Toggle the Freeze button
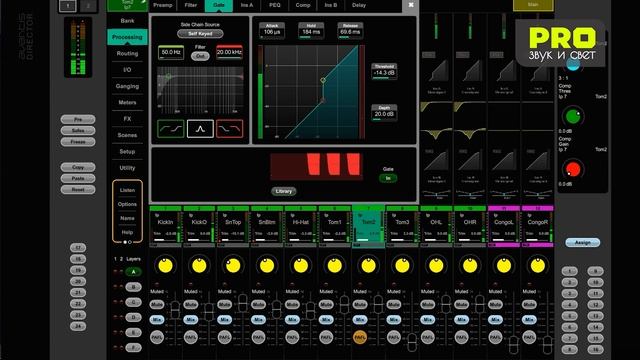 [78, 142]
